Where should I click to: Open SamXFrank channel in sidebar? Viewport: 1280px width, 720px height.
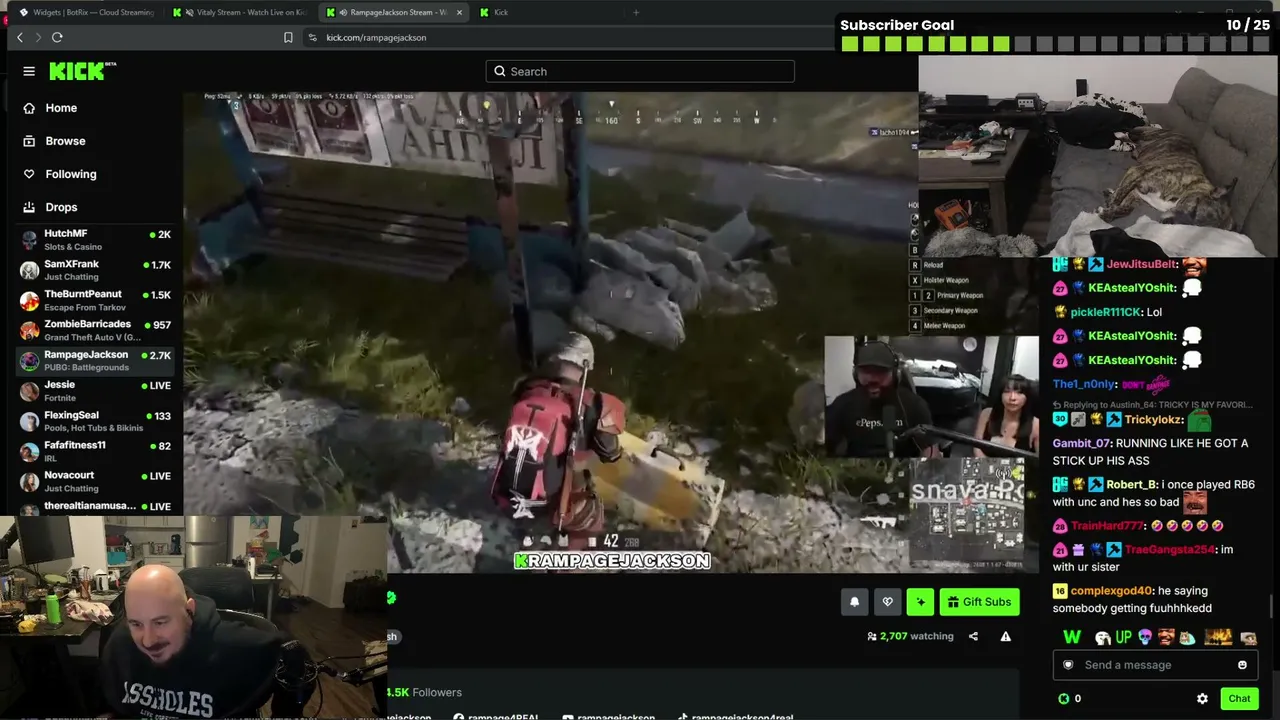click(95, 270)
